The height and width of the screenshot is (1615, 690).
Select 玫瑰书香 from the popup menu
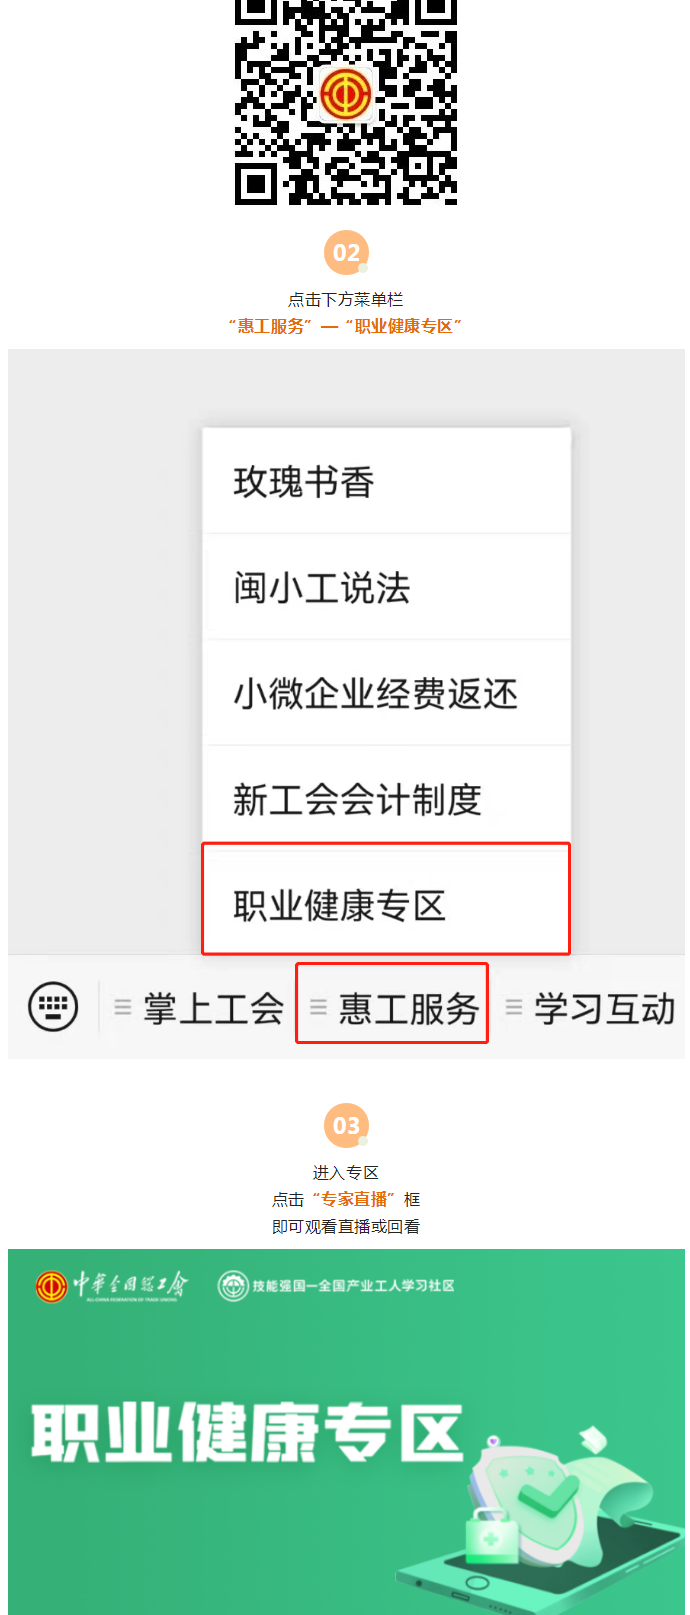pyautogui.click(x=387, y=482)
